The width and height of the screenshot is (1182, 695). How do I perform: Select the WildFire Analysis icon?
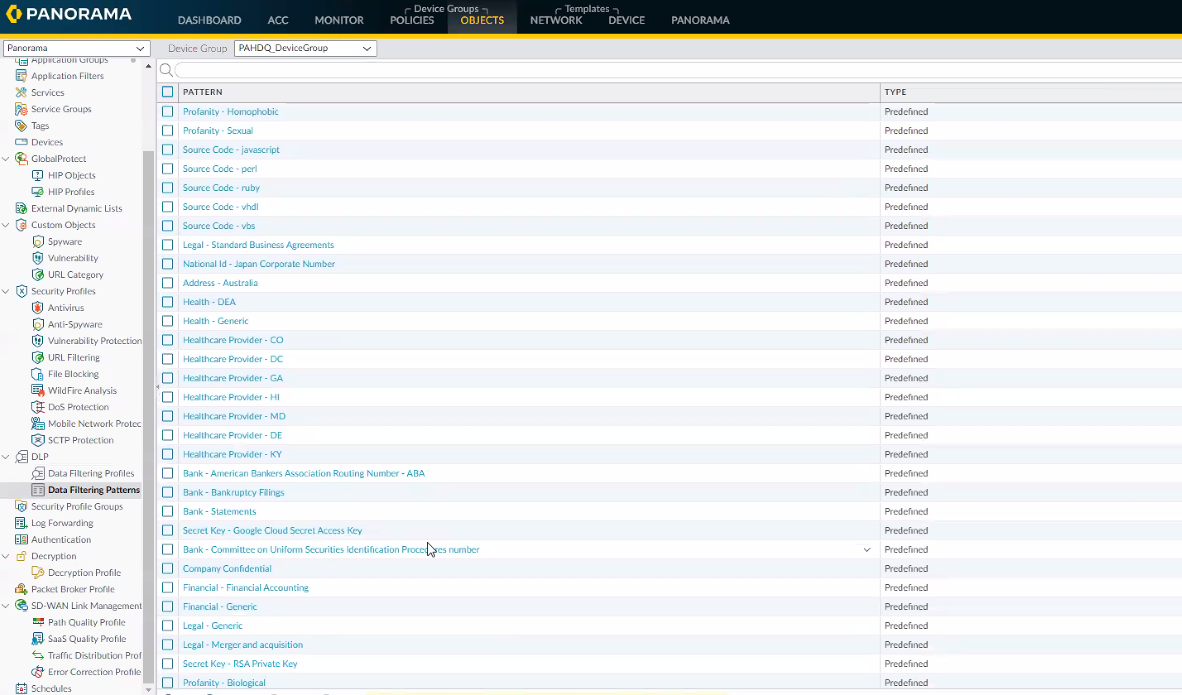[x=38, y=390]
